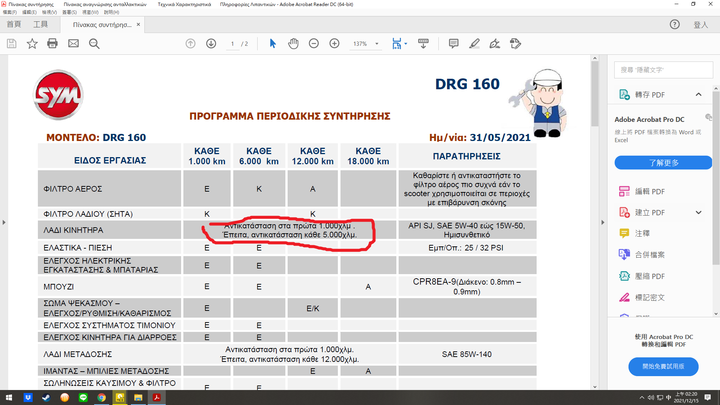Click the ΦΙΛΤΡΟ ΑΕΡΟΣ row label

73,189
